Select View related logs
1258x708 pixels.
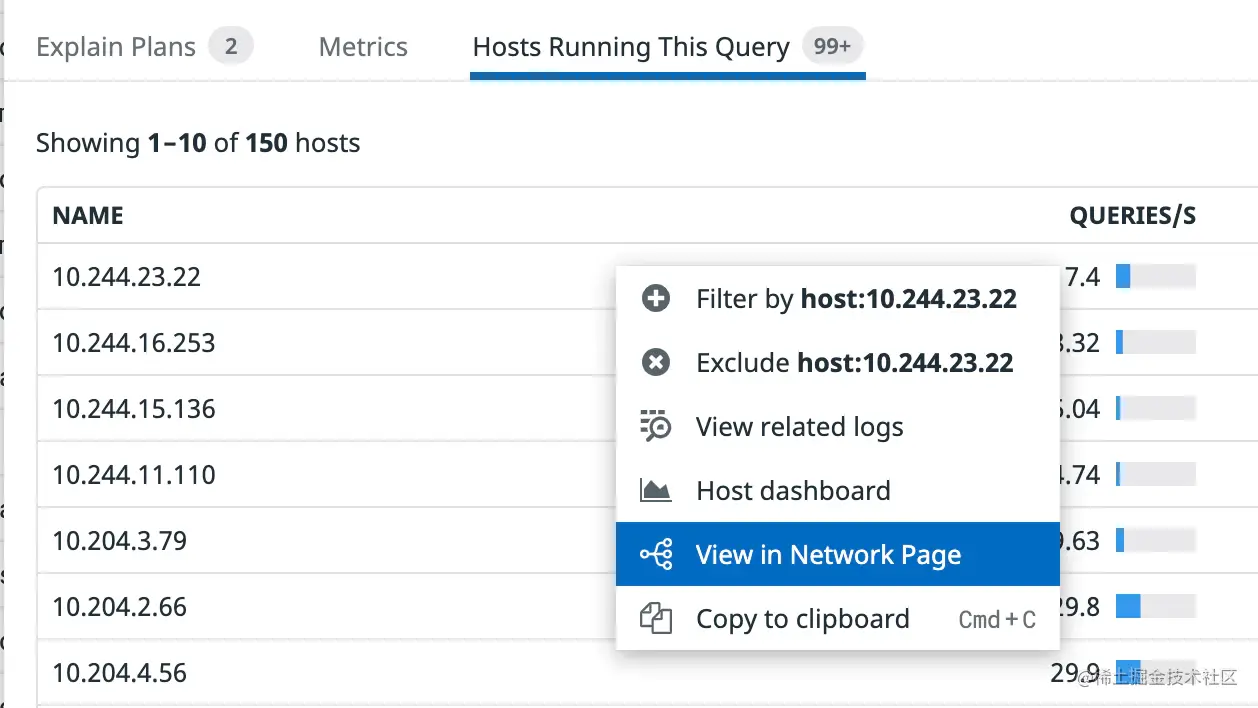click(838, 427)
